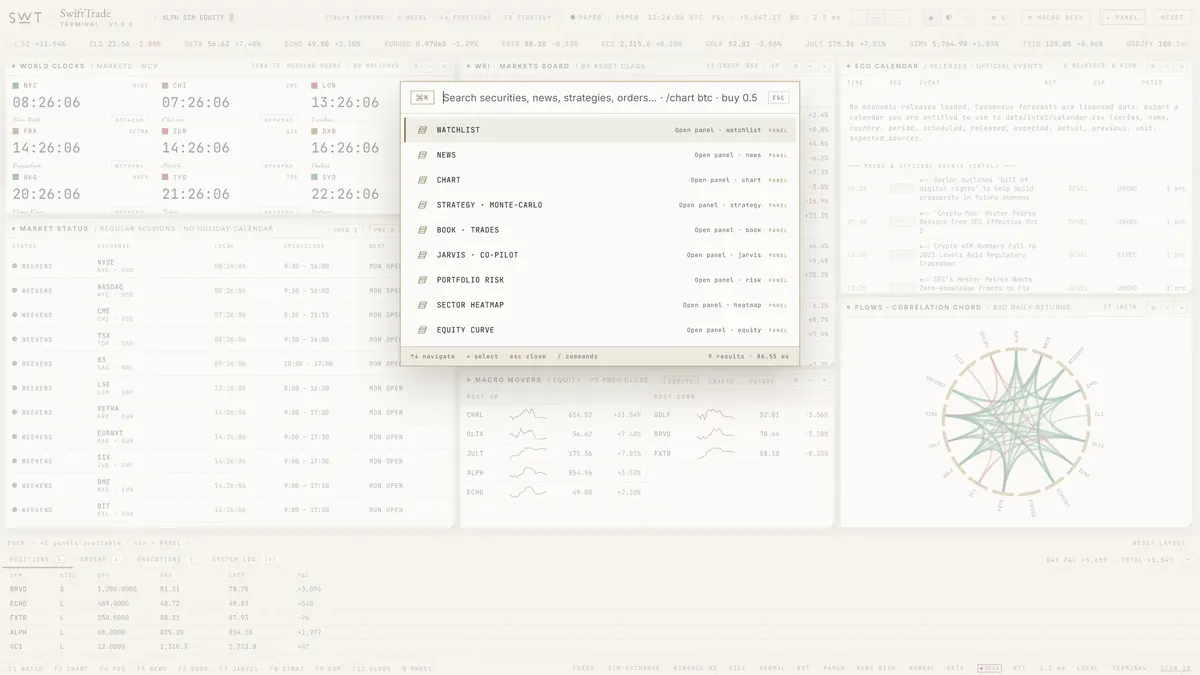Click F7 JARVIS in the bottom shortcut bar
This screenshot has width=1200, height=675.
[x=238, y=667]
